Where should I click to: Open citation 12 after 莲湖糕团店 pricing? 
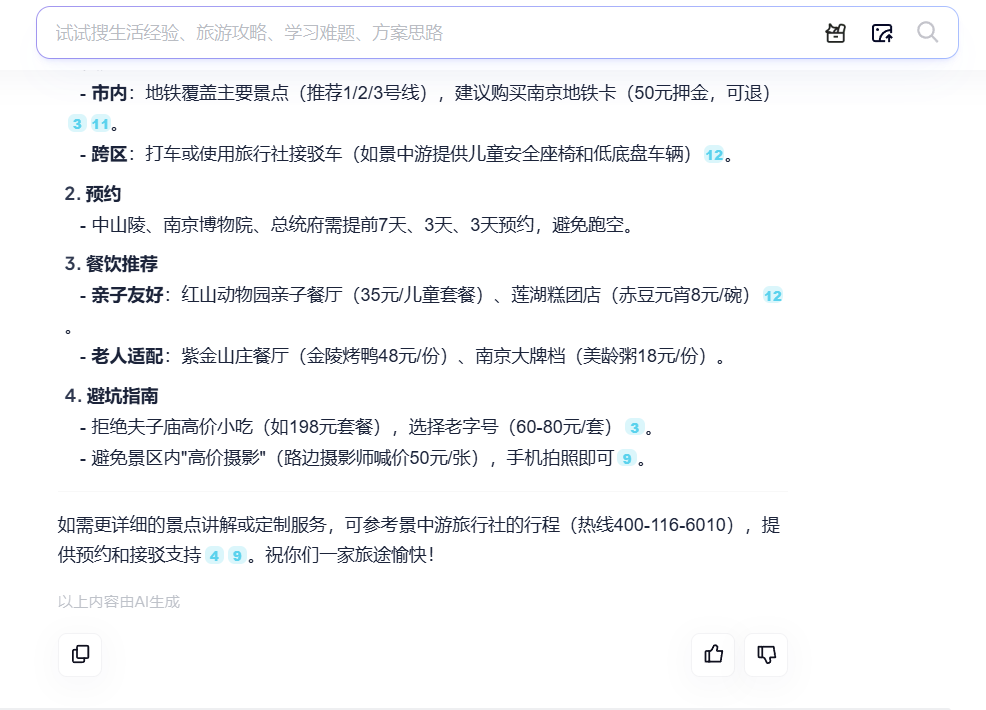(771, 296)
